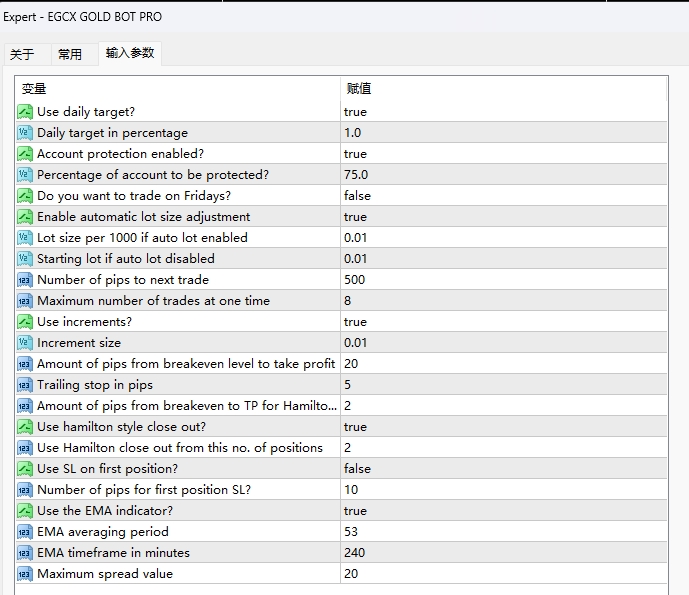Image resolution: width=689 pixels, height=595 pixels.
Task: Click the EMA averaging period value 53
Action: point(351,532)
